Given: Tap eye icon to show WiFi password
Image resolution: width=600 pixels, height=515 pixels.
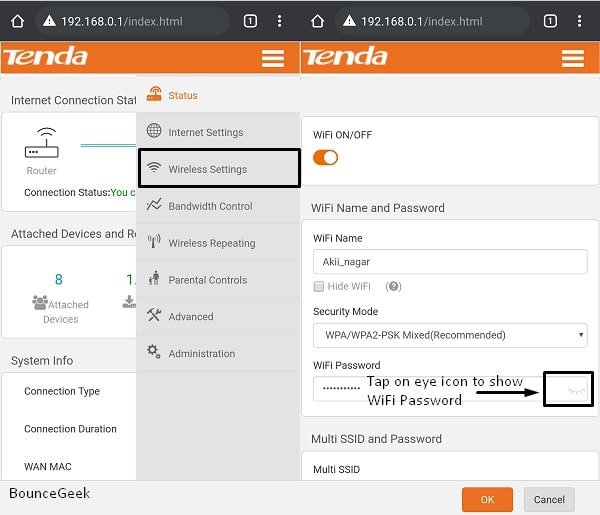Looking at the screenshot, I should coord(576,391).
